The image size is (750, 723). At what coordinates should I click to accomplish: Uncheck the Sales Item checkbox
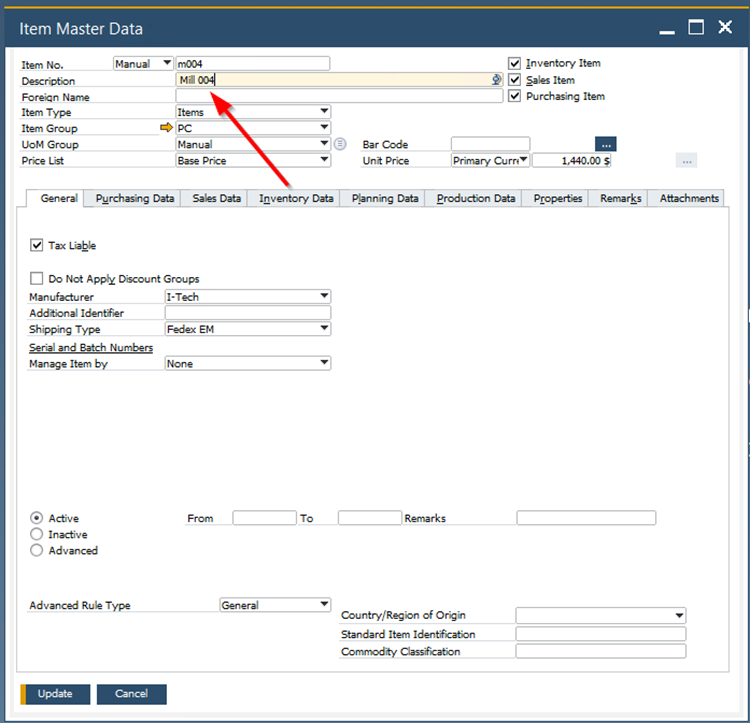pyautogui.click(x=514, y=80)
